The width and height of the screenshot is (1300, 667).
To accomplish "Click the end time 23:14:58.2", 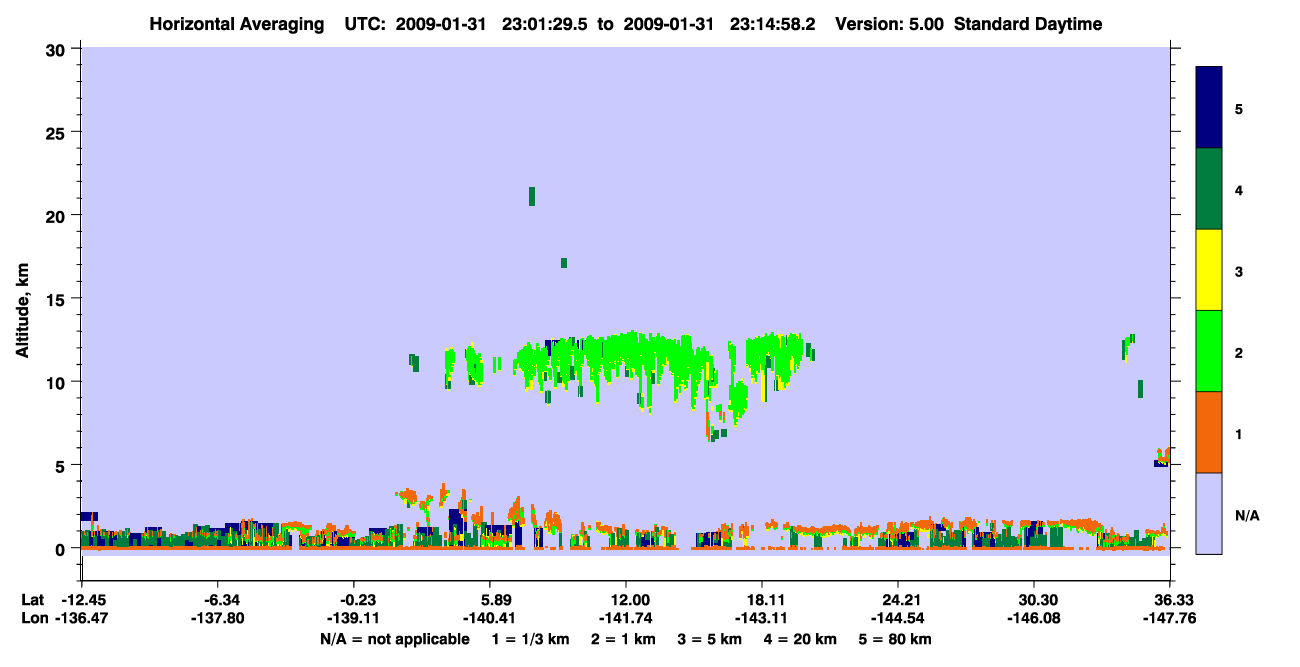I will point(773,24).
